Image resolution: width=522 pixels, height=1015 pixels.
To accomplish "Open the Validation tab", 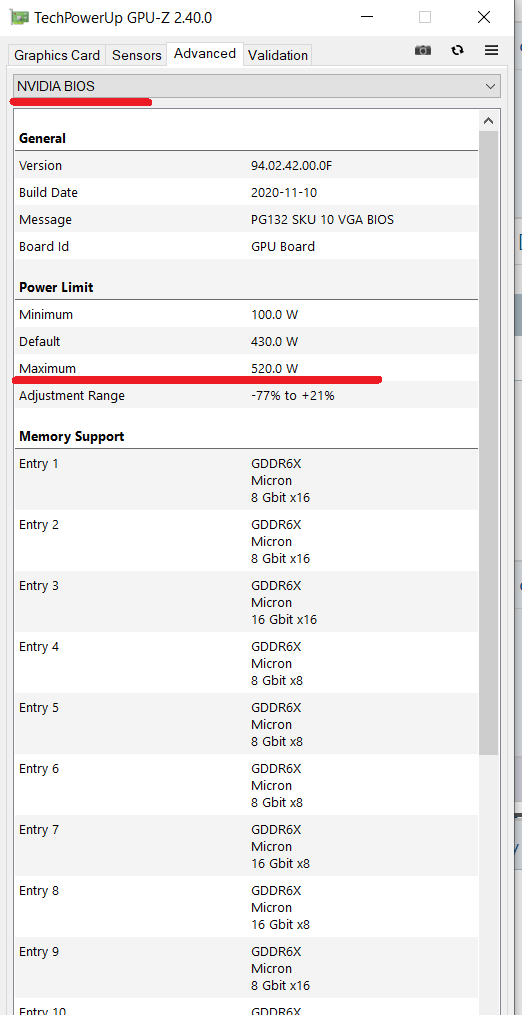I will 278,55.
